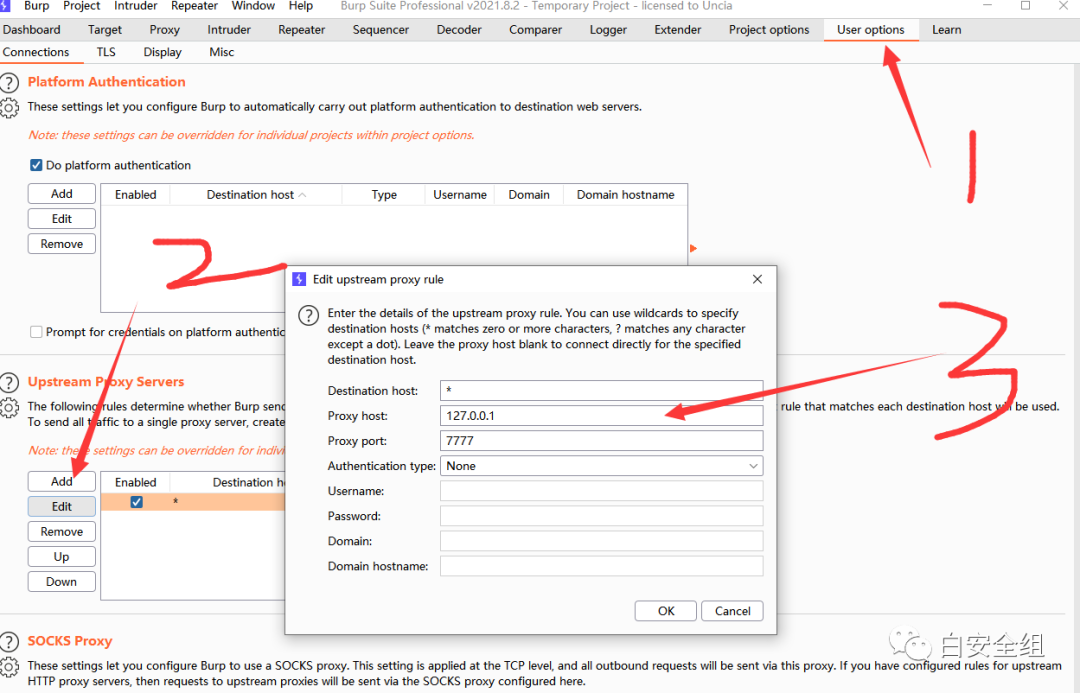
Task: Open SOCKS Proxy gear options
Action: click(x=10, y=667)
